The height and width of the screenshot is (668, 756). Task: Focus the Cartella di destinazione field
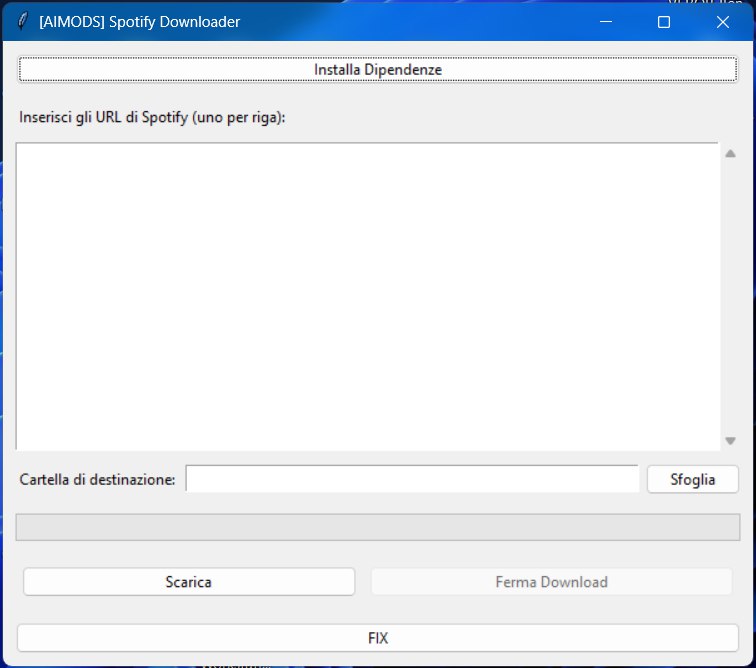pyautogui.click(x=411, y=479)
